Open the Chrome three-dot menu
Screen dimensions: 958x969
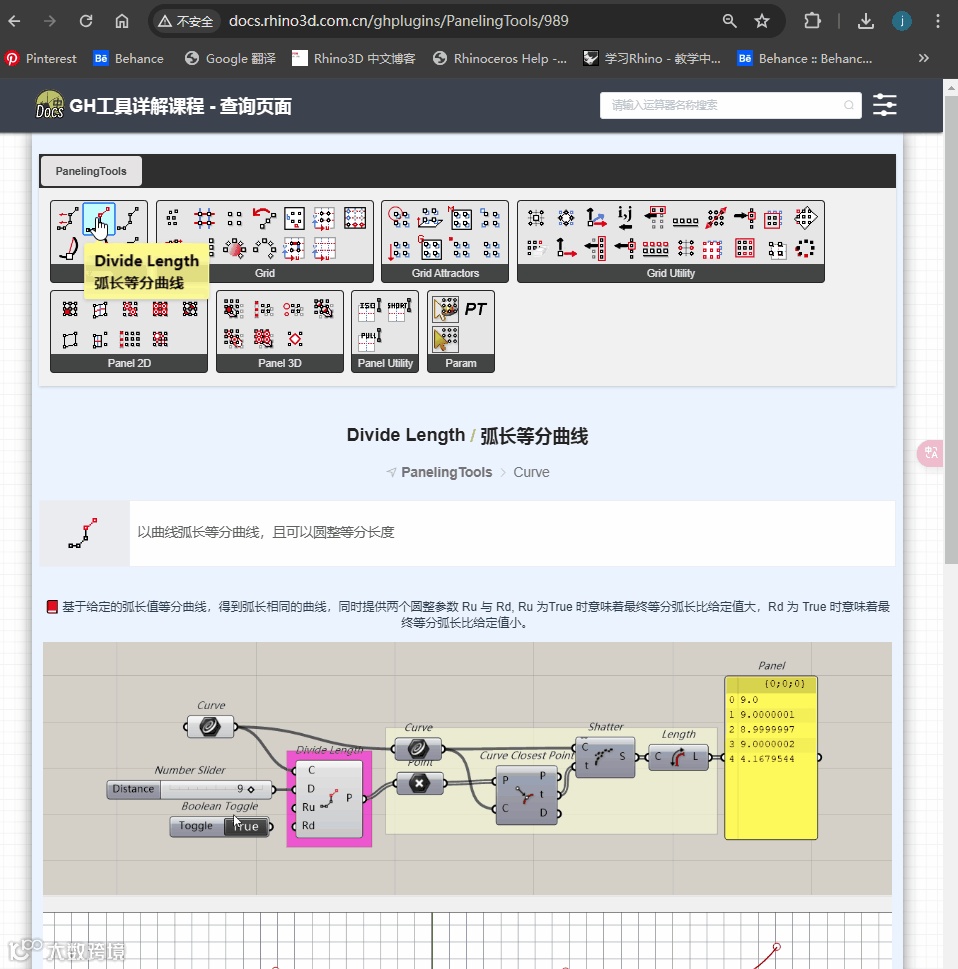click(x=938, y=21)
